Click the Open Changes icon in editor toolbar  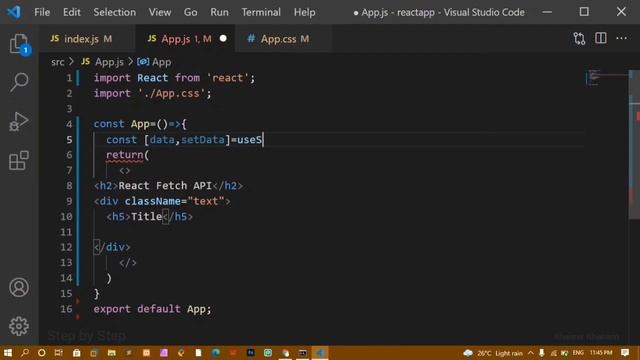(579, 38)
